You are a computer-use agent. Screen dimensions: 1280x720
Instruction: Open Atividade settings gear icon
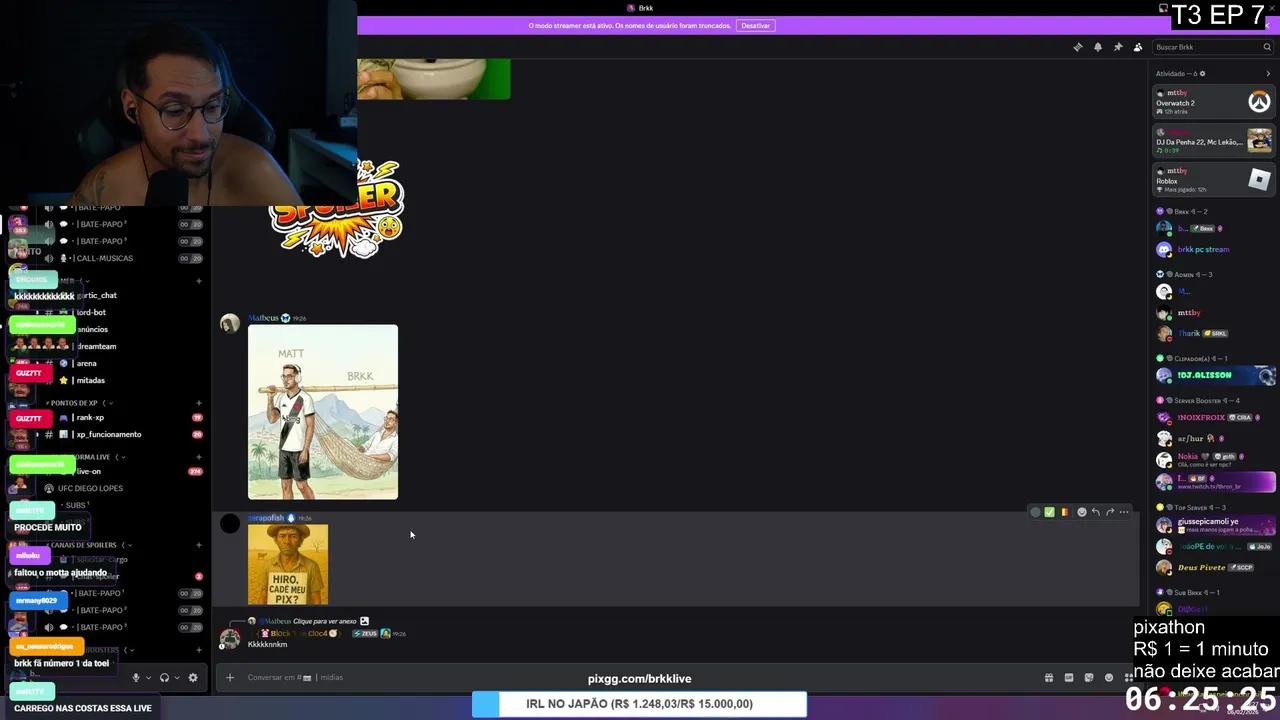click(x=1202, y=73)
